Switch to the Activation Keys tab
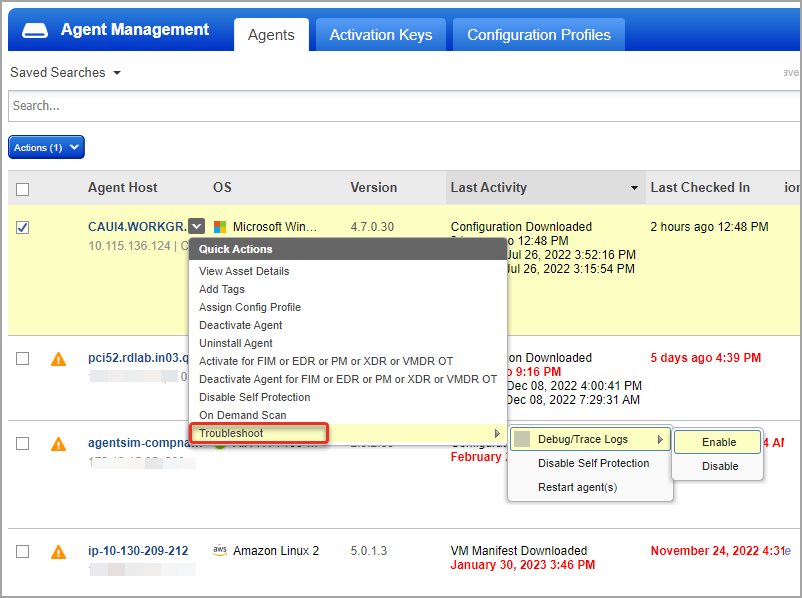Viewport: 802px width, 598px height. point(380,34)
